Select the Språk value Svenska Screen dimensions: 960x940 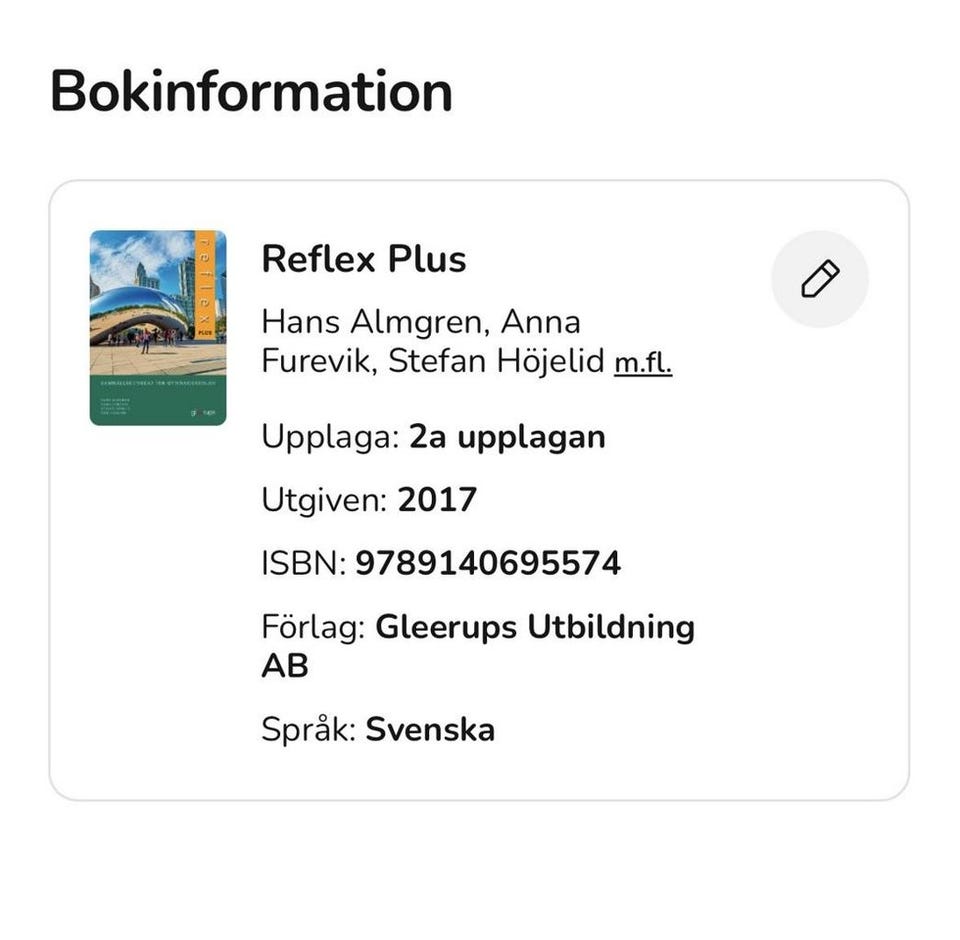[x=432, y=729]
